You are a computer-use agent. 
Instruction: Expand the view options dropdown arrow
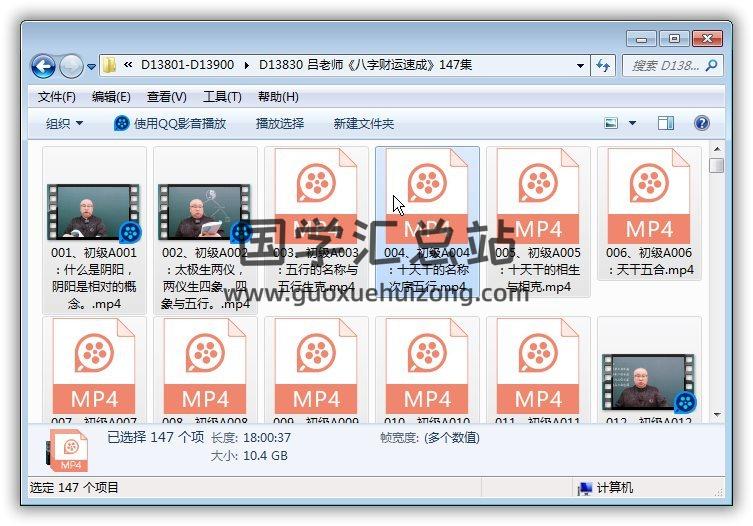pyautogui.click(x=632, y=123)
